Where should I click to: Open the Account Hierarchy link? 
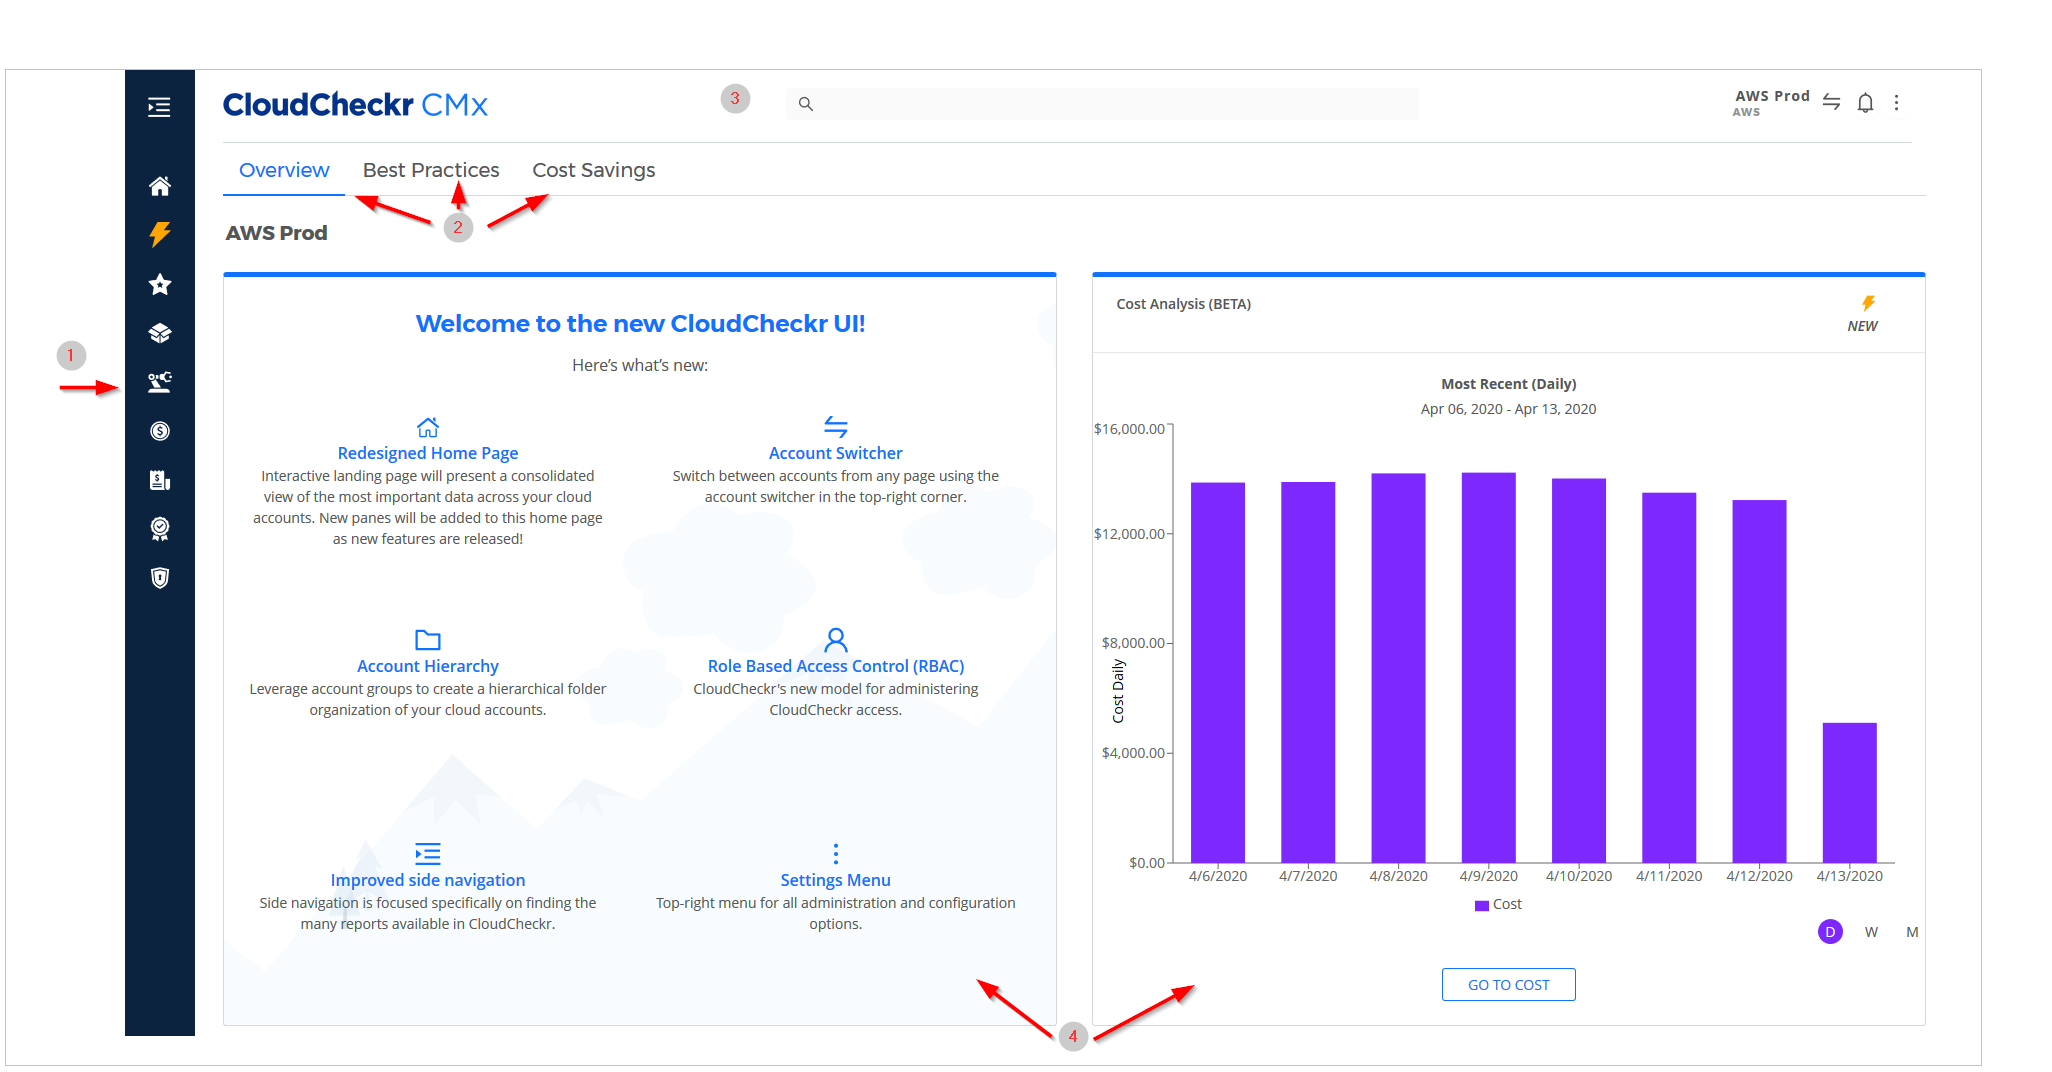point(428,666)
